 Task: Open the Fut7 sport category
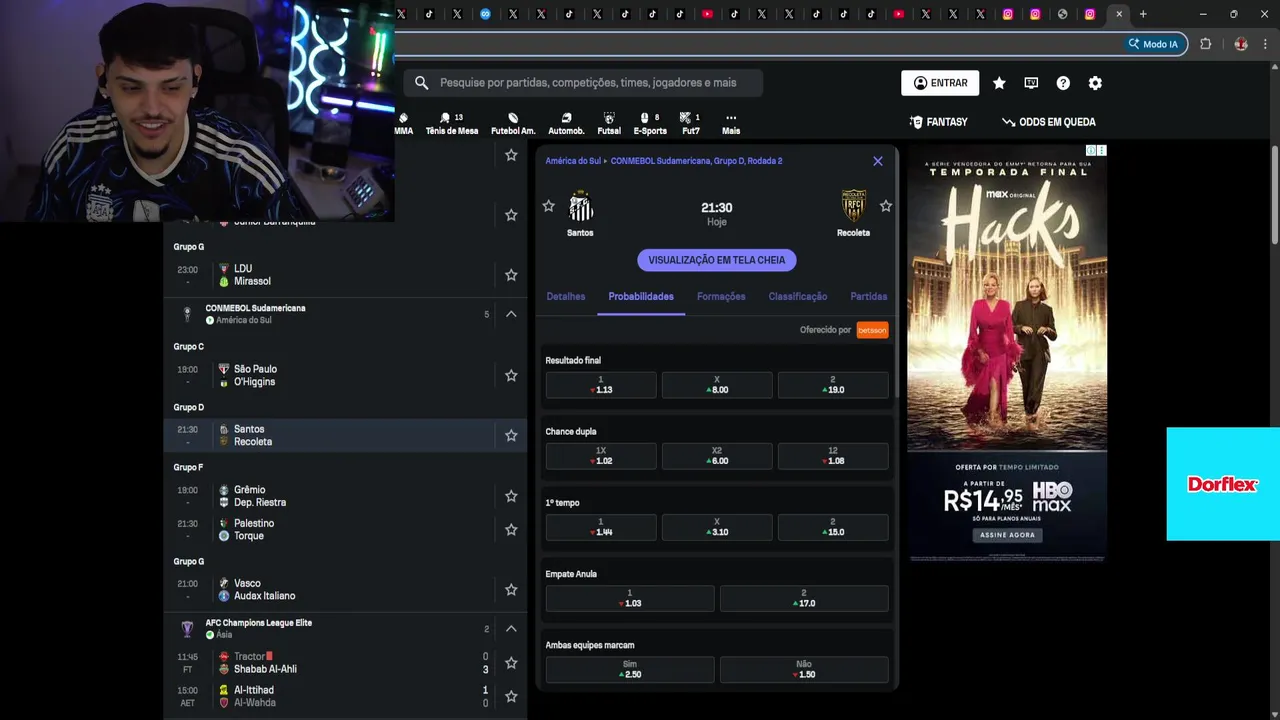(690, 123)
